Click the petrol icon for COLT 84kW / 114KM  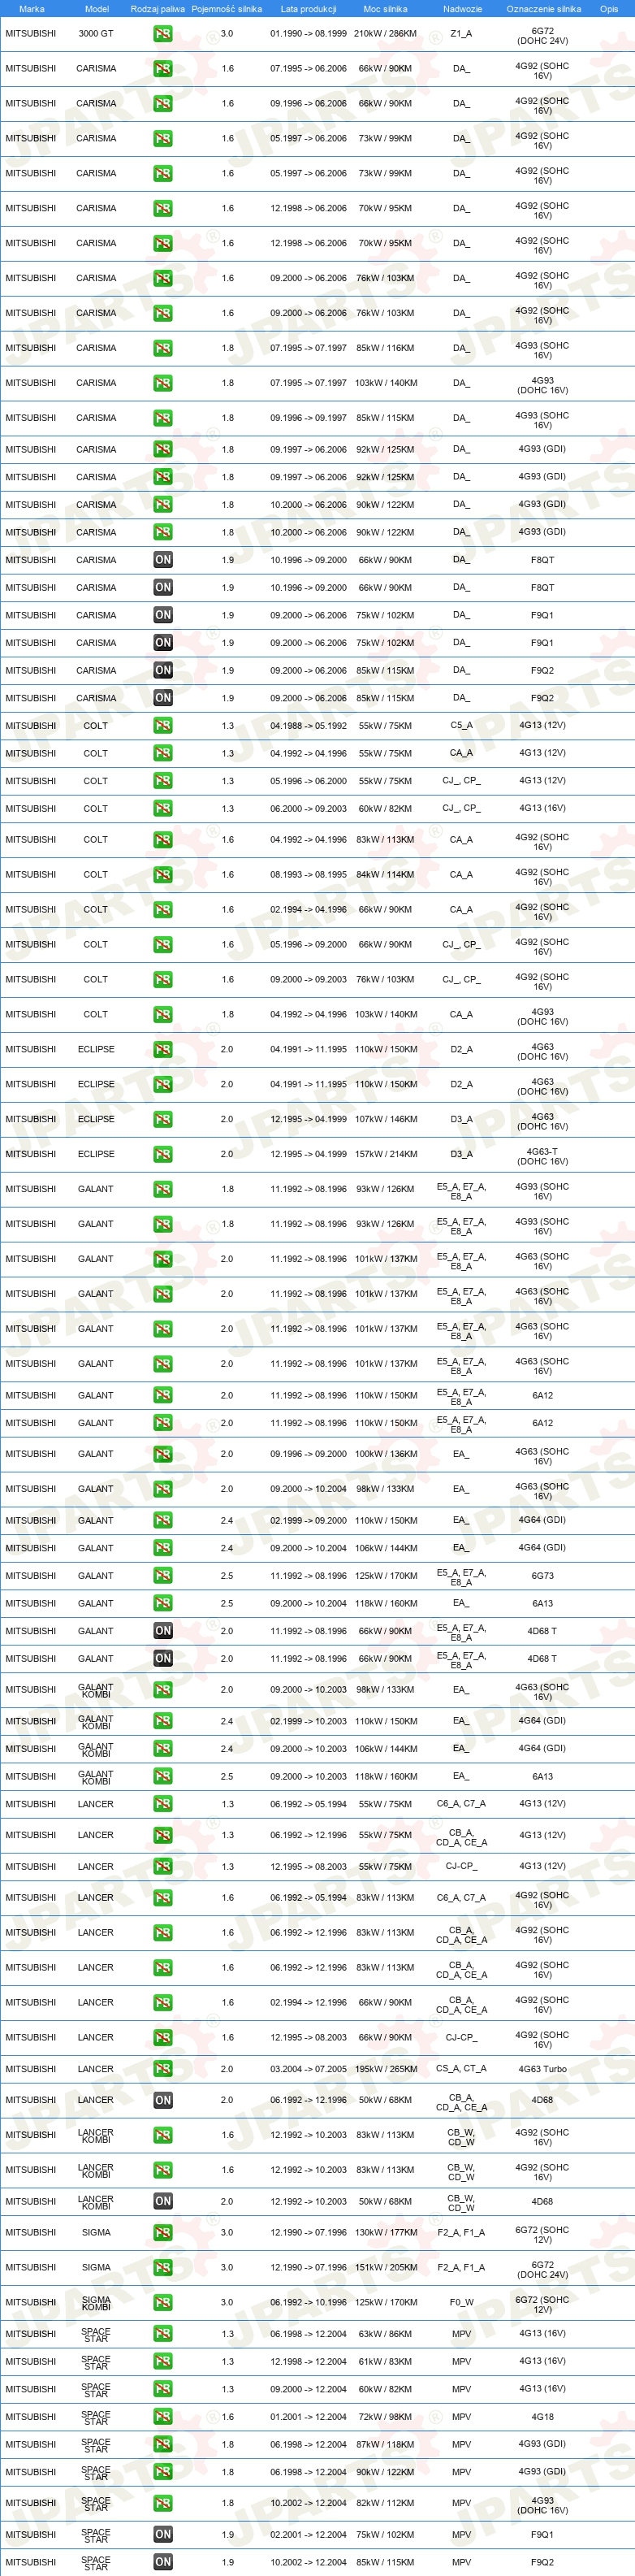point(162,874)
